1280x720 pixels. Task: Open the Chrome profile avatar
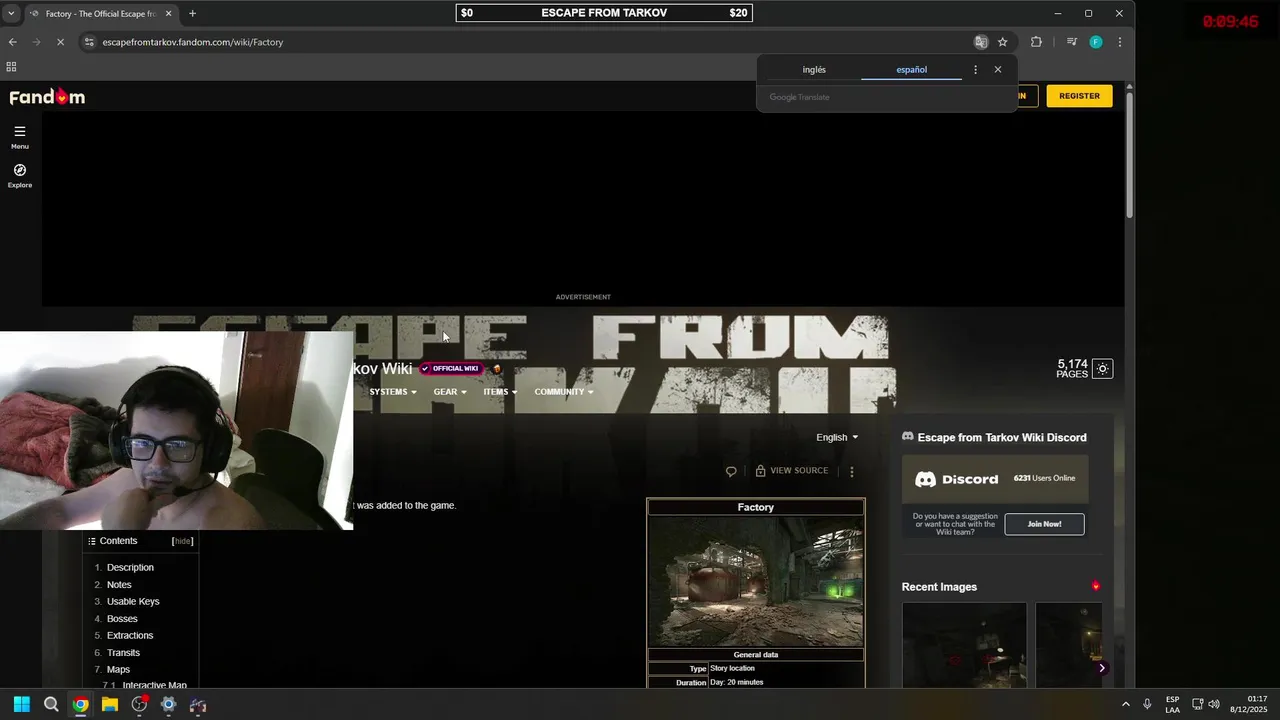tap(1096, 42)
